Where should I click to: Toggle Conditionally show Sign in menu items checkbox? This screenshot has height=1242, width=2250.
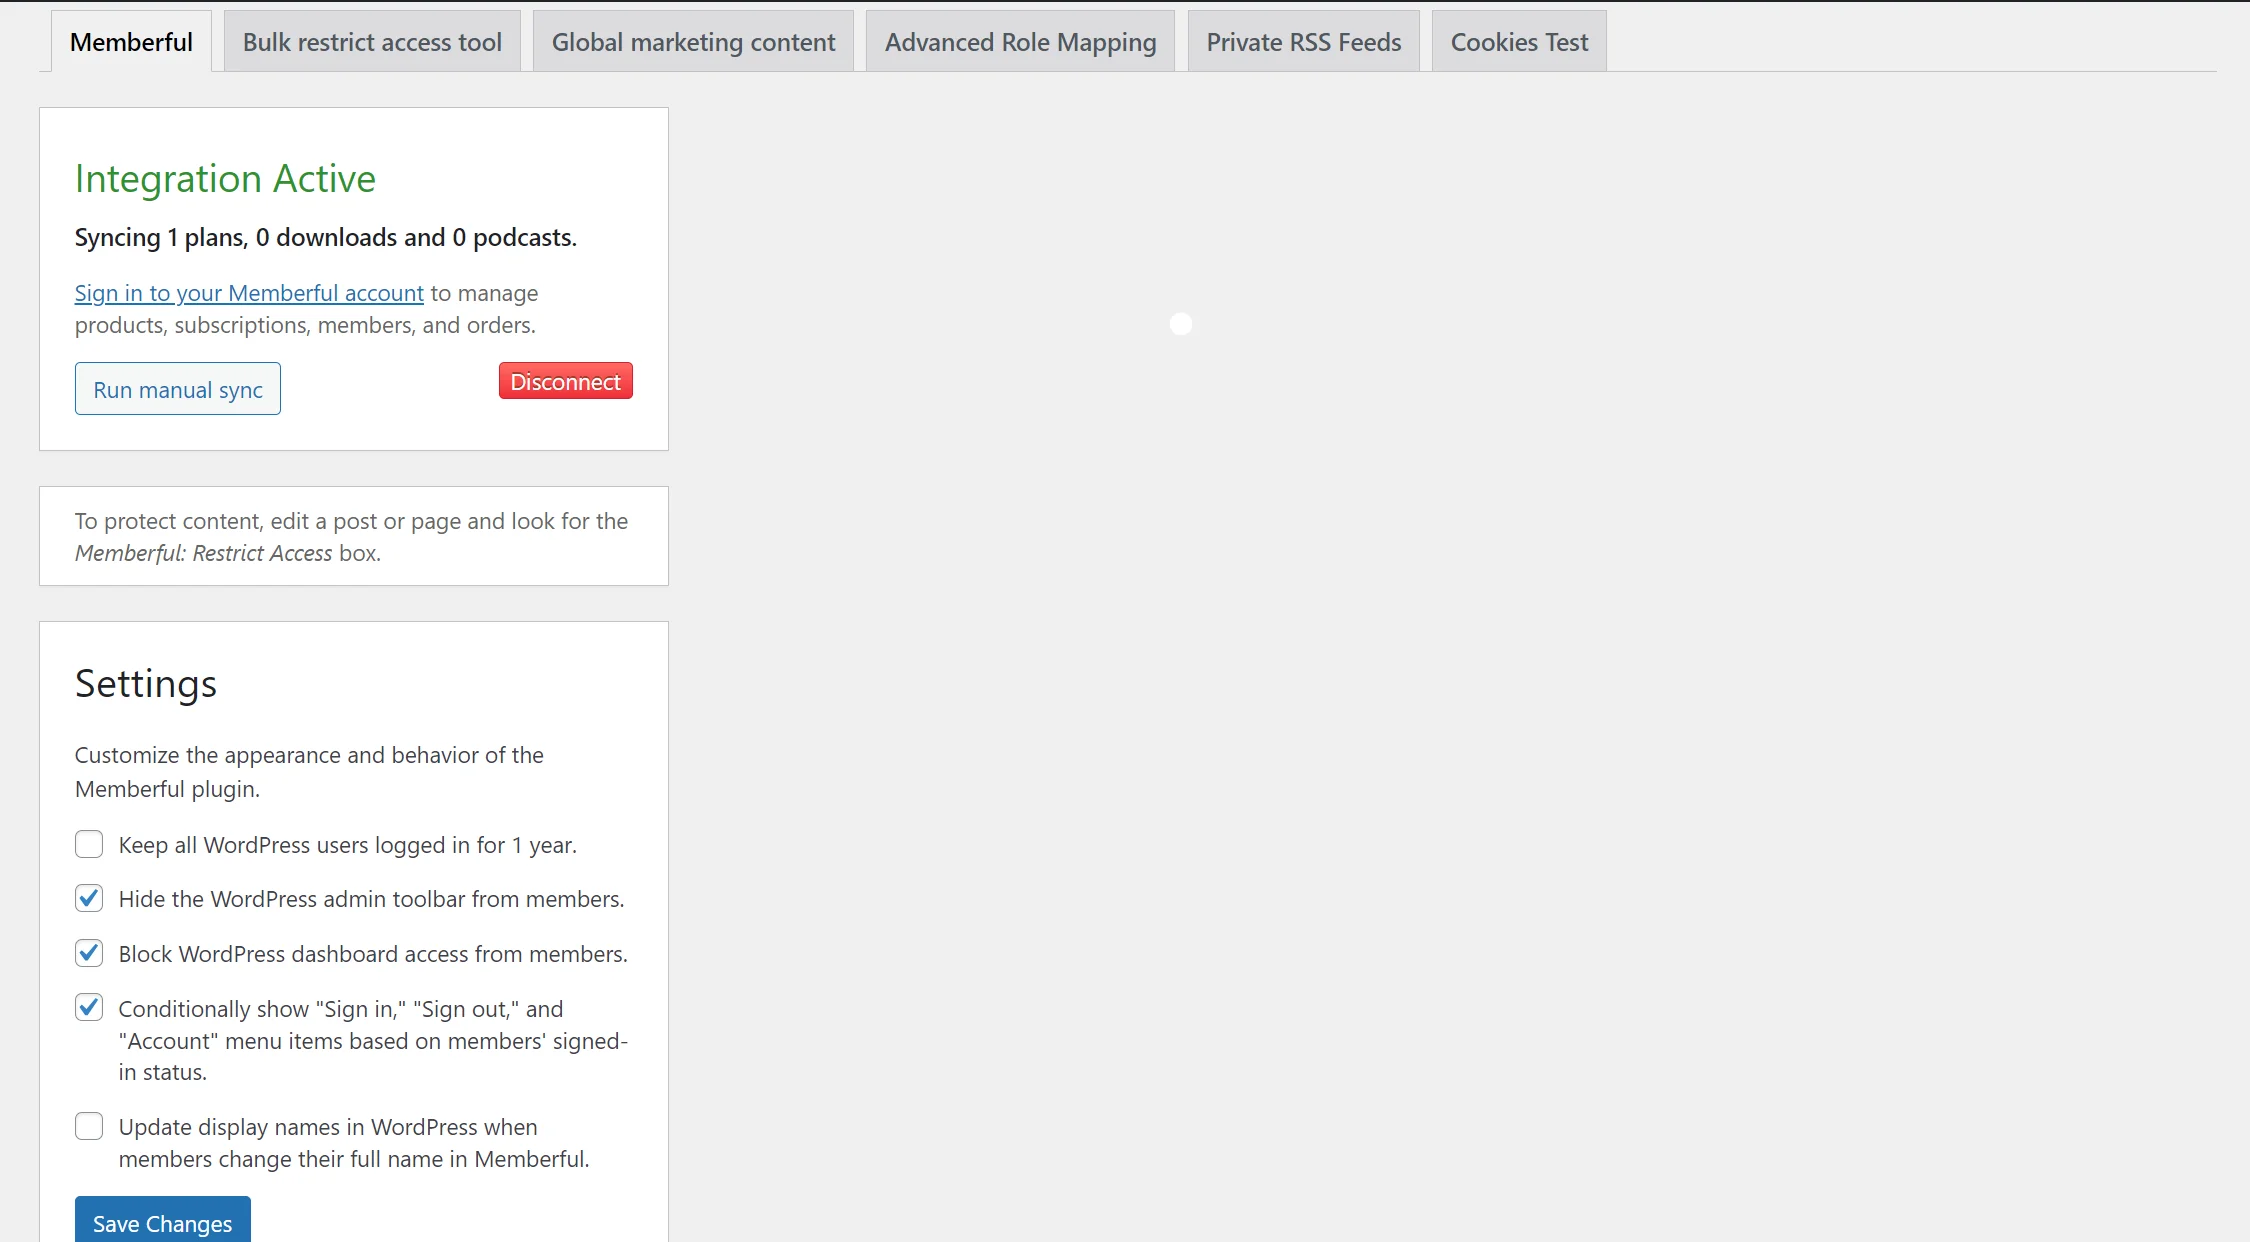click(89, 1007)
